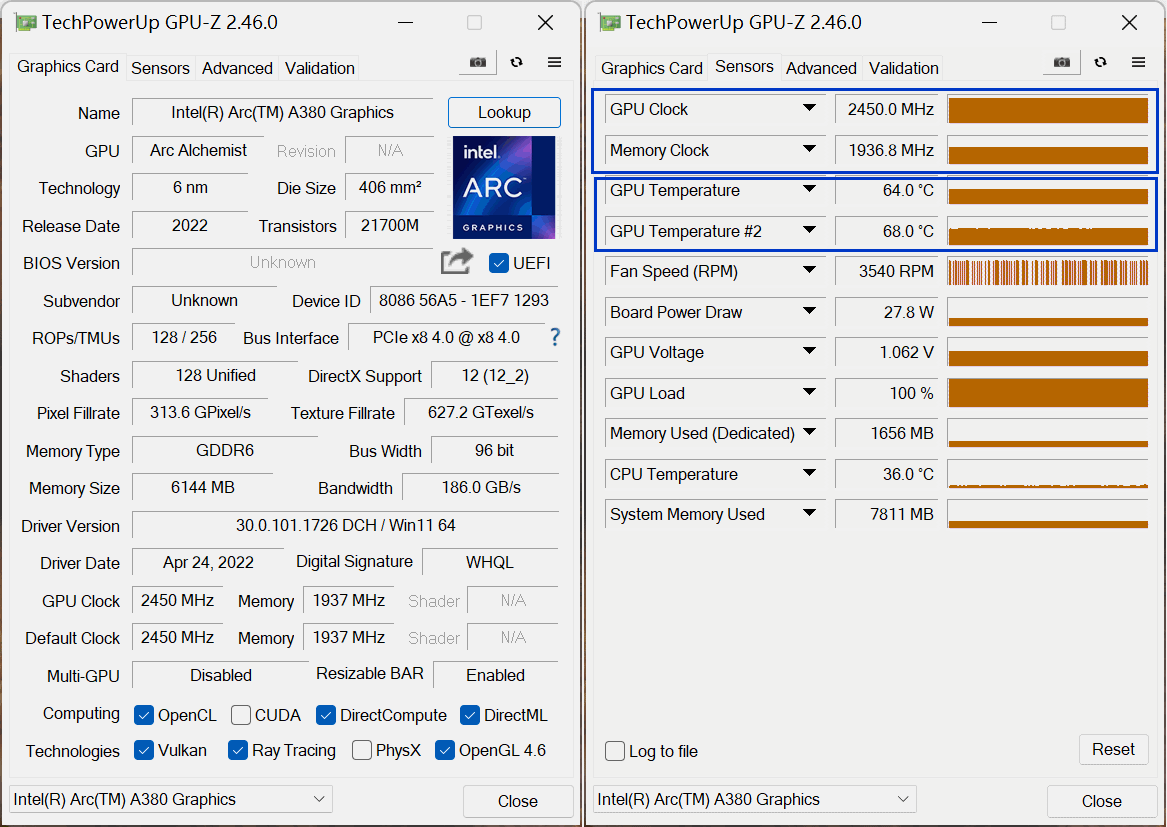Click the Lookup button

504,112
